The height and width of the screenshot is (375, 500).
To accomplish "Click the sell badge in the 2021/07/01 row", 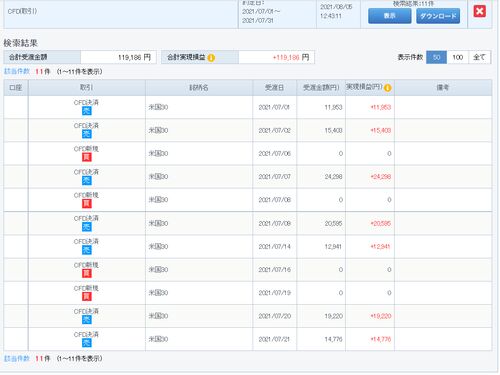I will (87, 111).
